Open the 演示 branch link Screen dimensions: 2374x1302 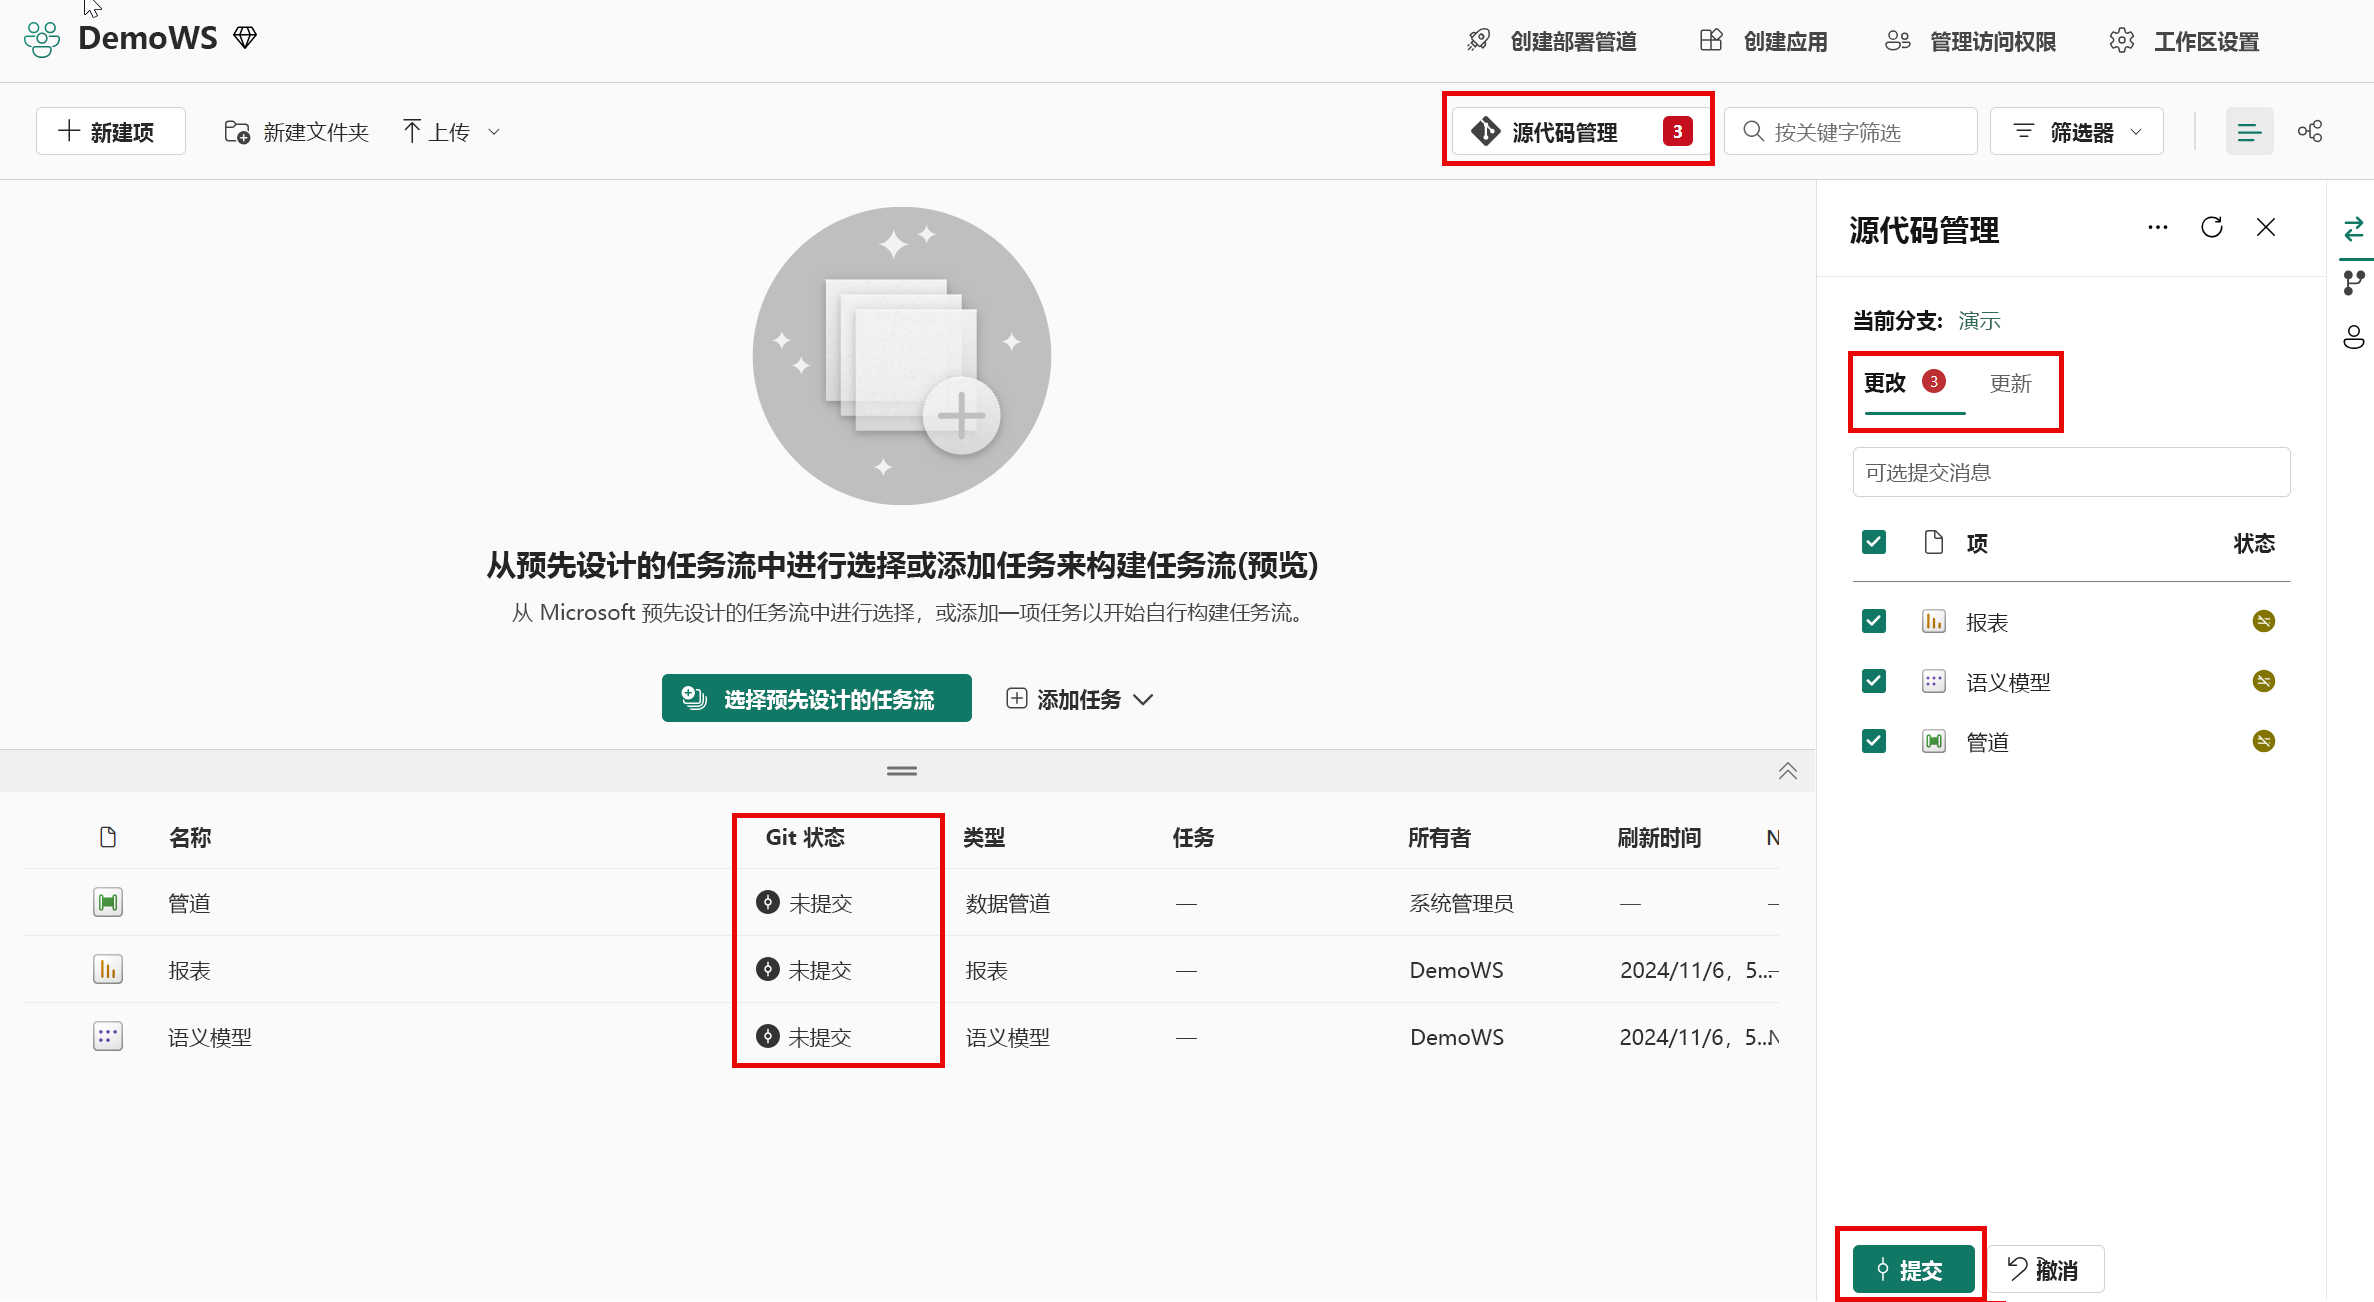point(1977,320)
